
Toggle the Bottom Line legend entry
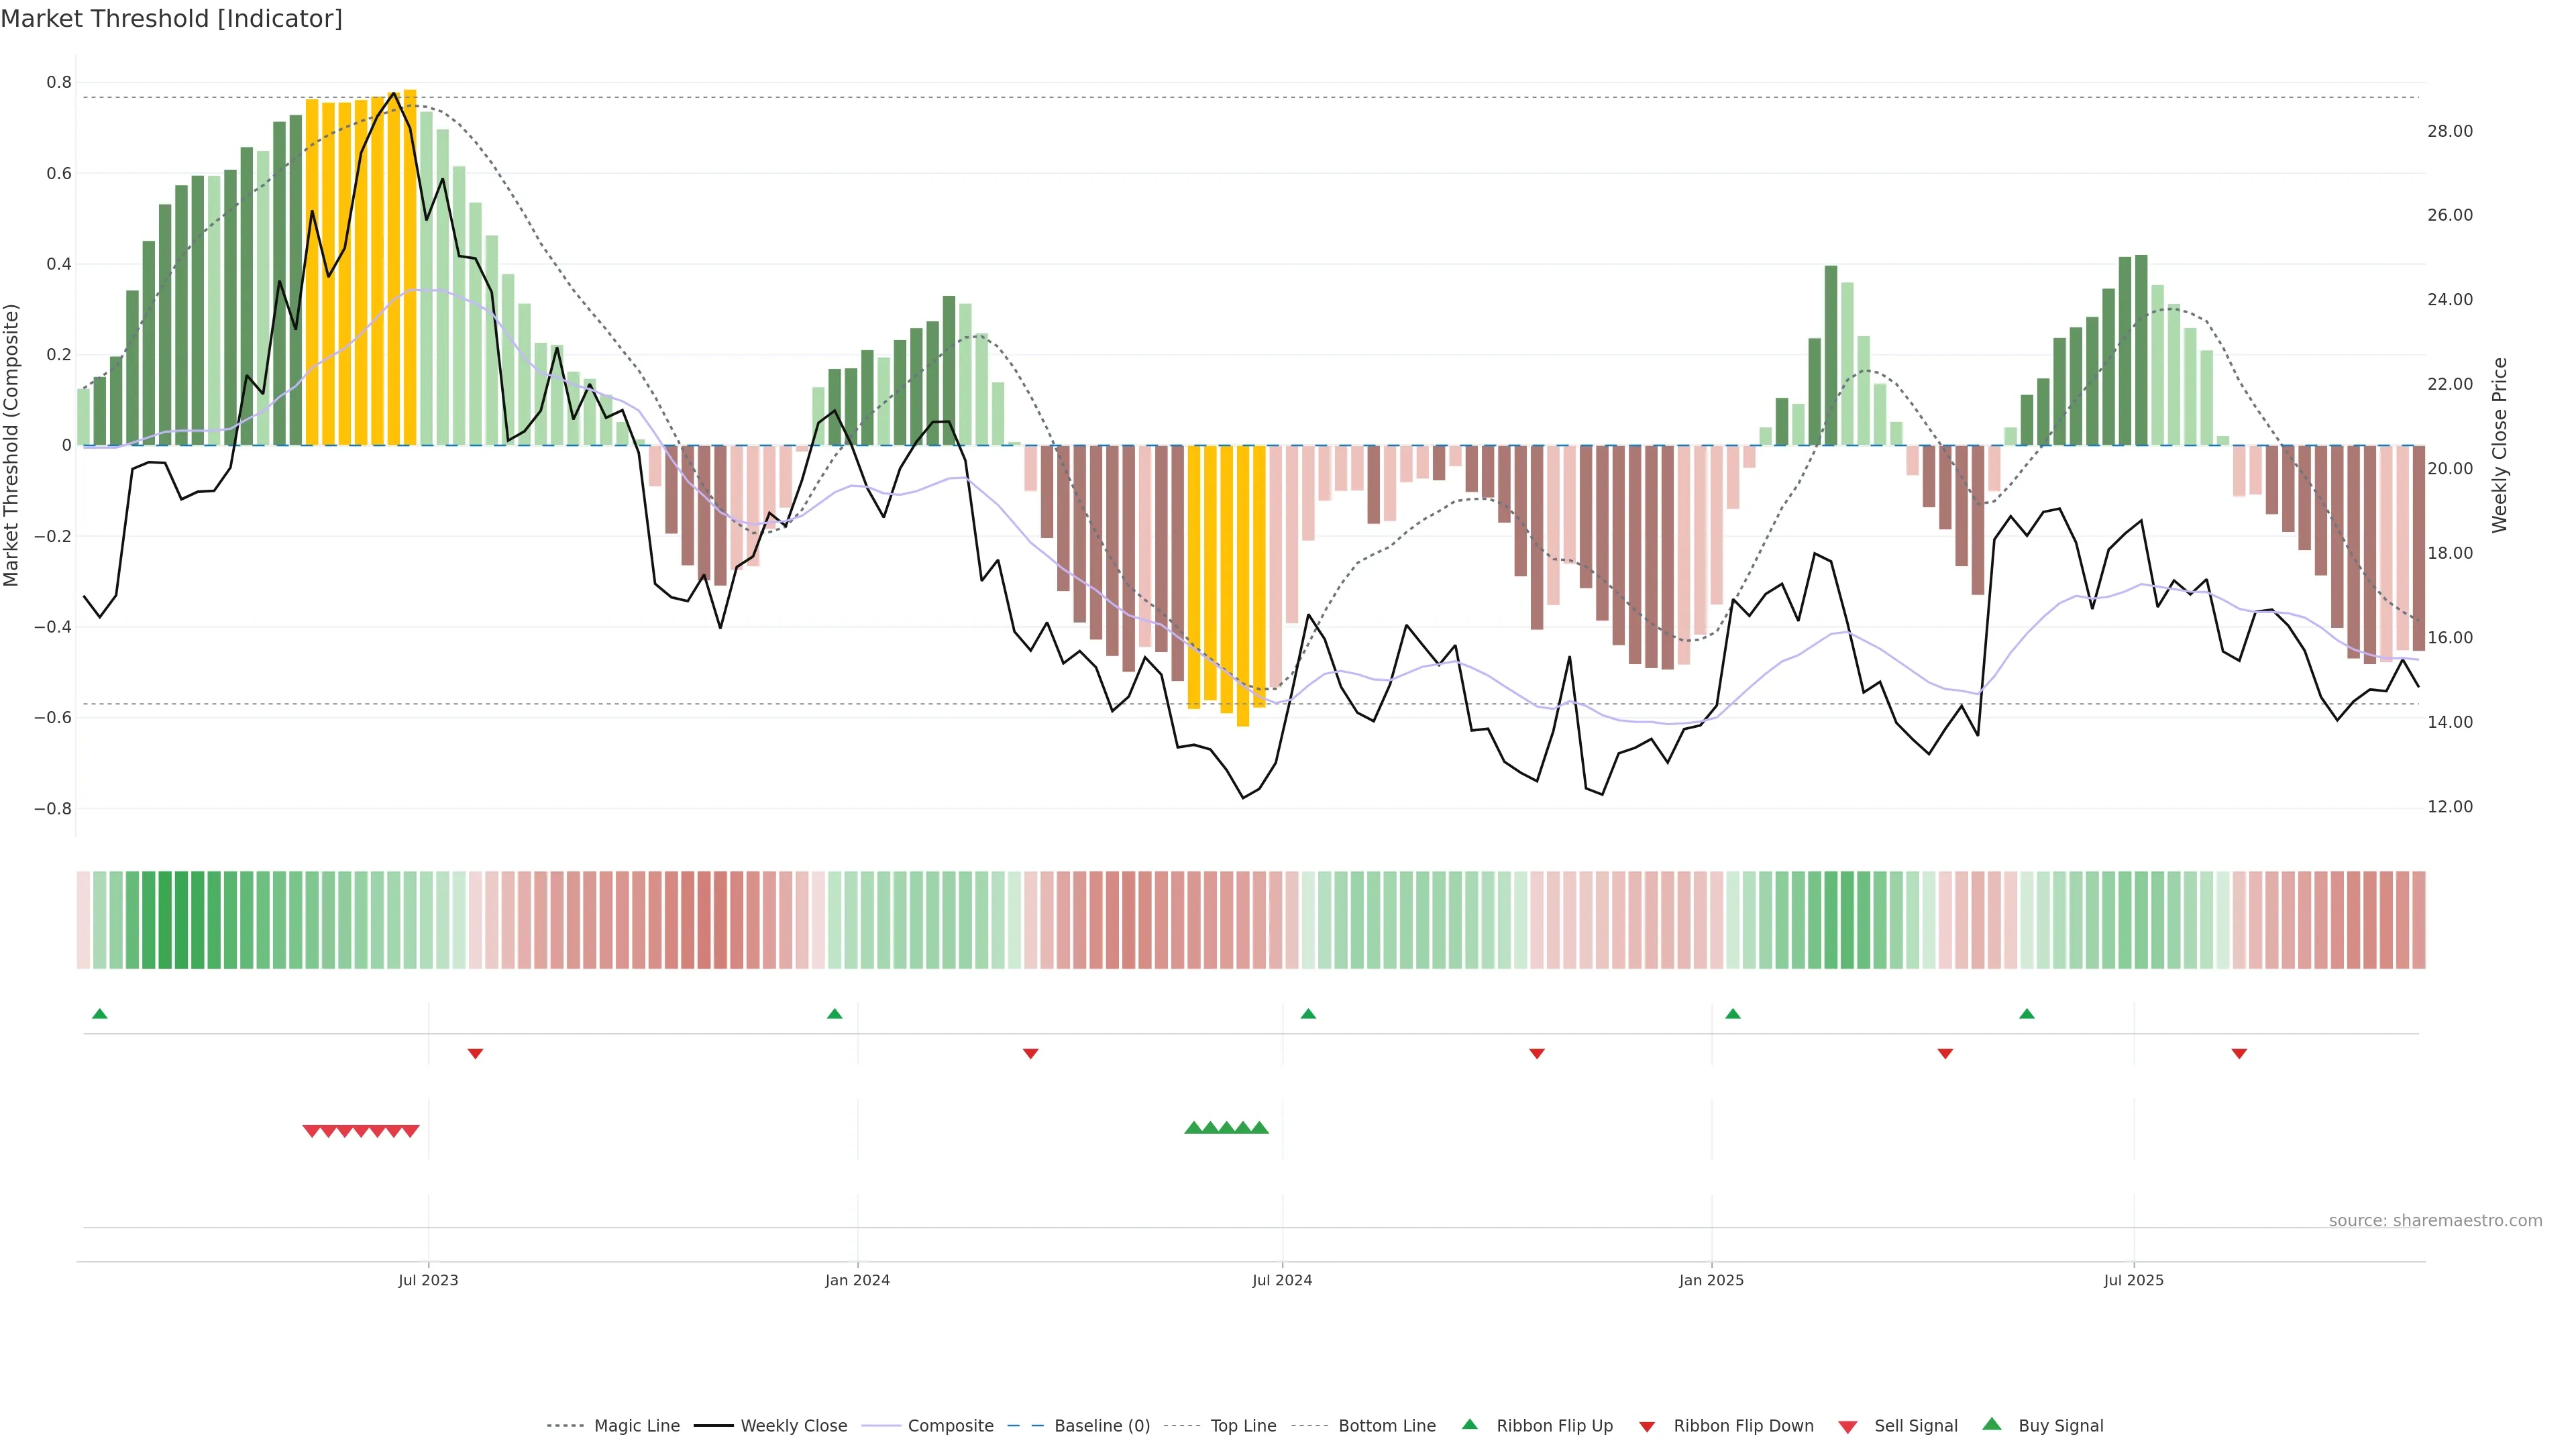1386,1425
